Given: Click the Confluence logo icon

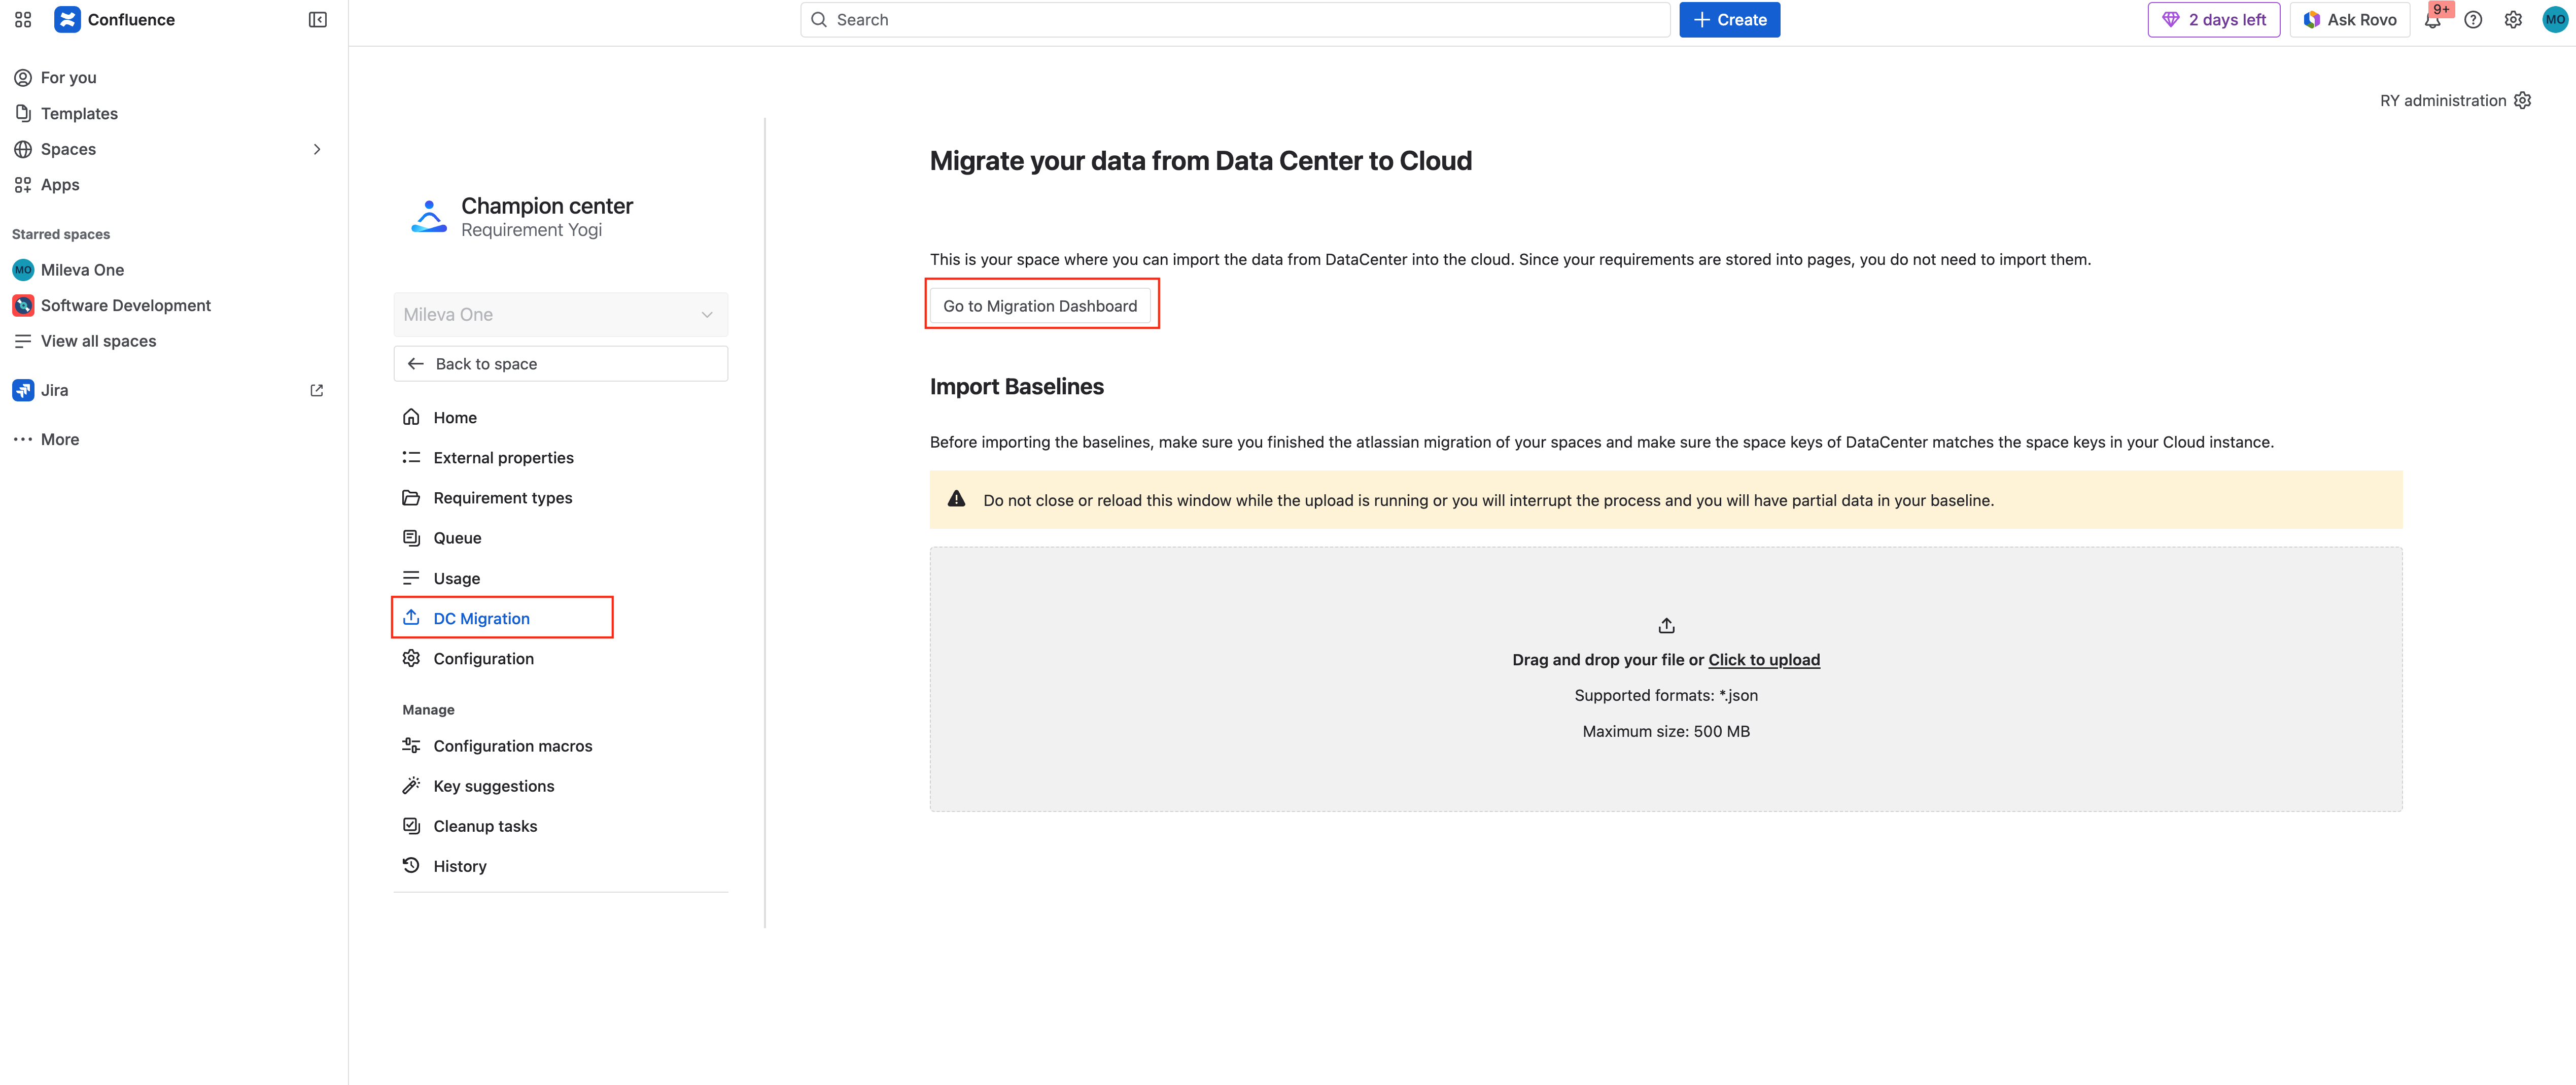Looking at the screenshot, I should coord(67,19).
